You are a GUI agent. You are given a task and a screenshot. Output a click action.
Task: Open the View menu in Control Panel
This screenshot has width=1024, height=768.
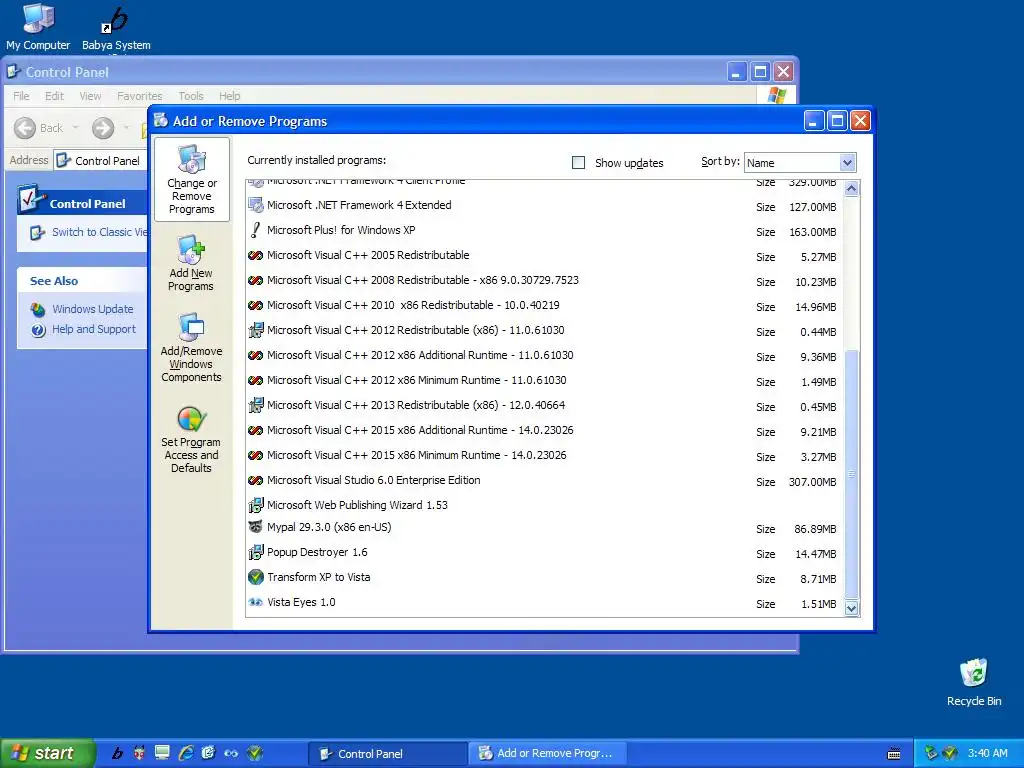tap(90, 96)
